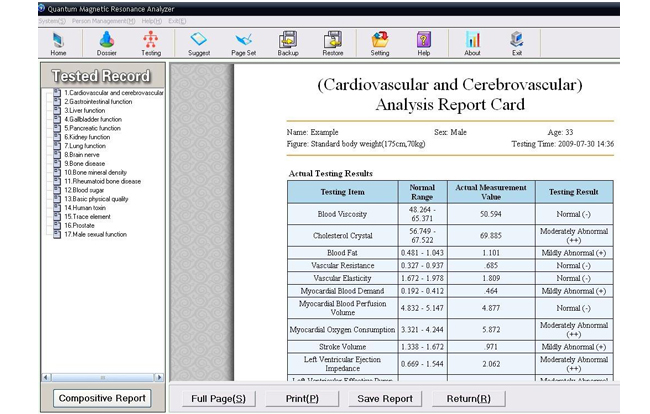
Task: Open the About toolbar icon
Action: click(x=472, y=44)
